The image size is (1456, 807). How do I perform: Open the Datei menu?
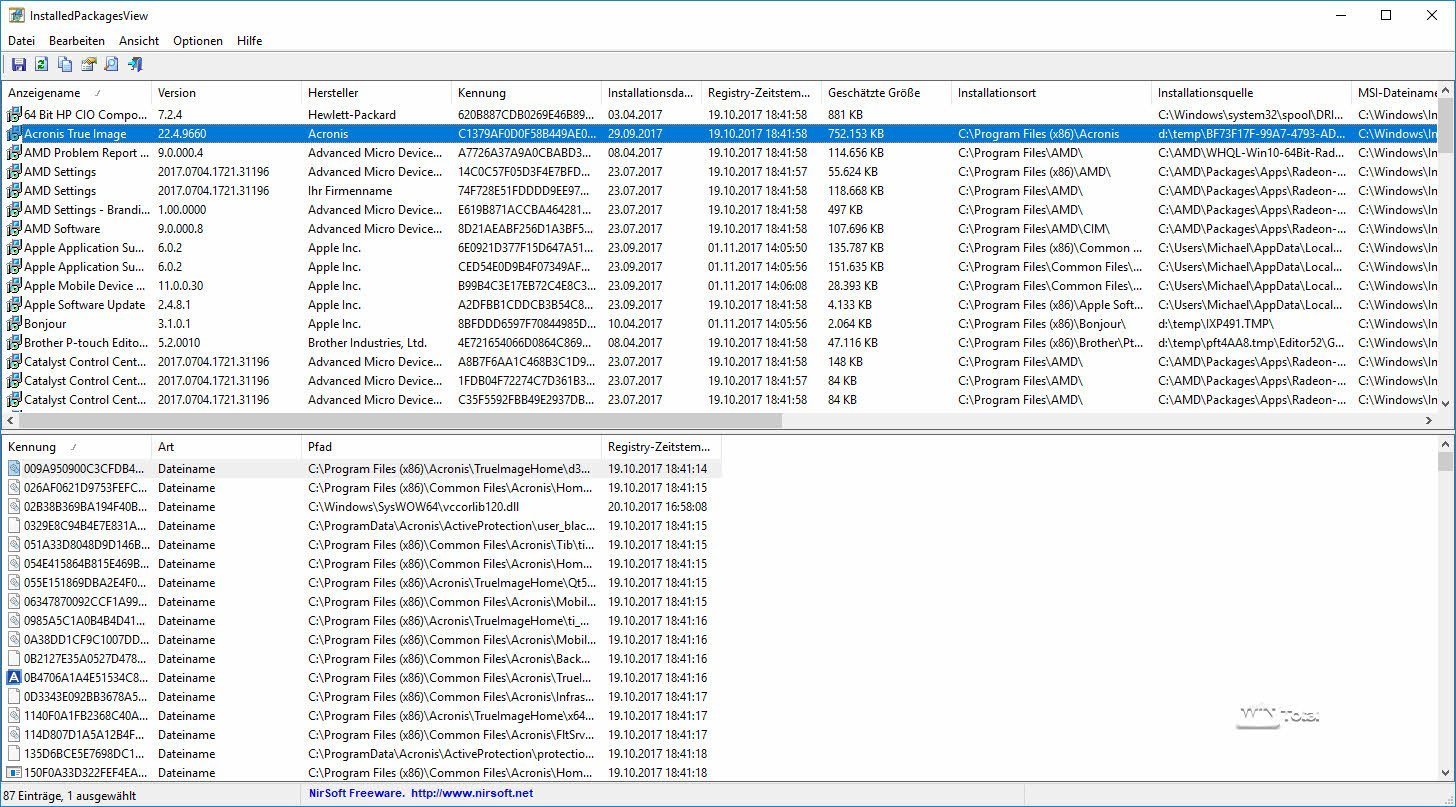(21, 41)
